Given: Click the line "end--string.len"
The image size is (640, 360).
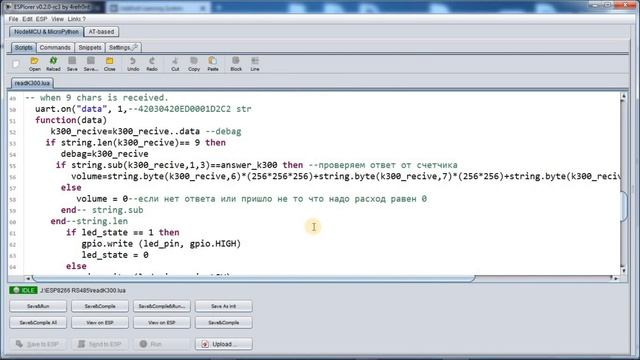Looking at the screenshot, I should (89, 221).
